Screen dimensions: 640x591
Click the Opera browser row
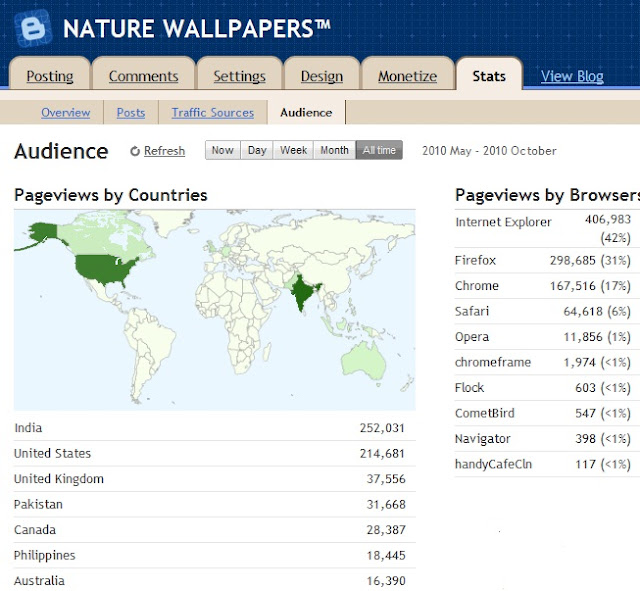[x=547, y=337]
